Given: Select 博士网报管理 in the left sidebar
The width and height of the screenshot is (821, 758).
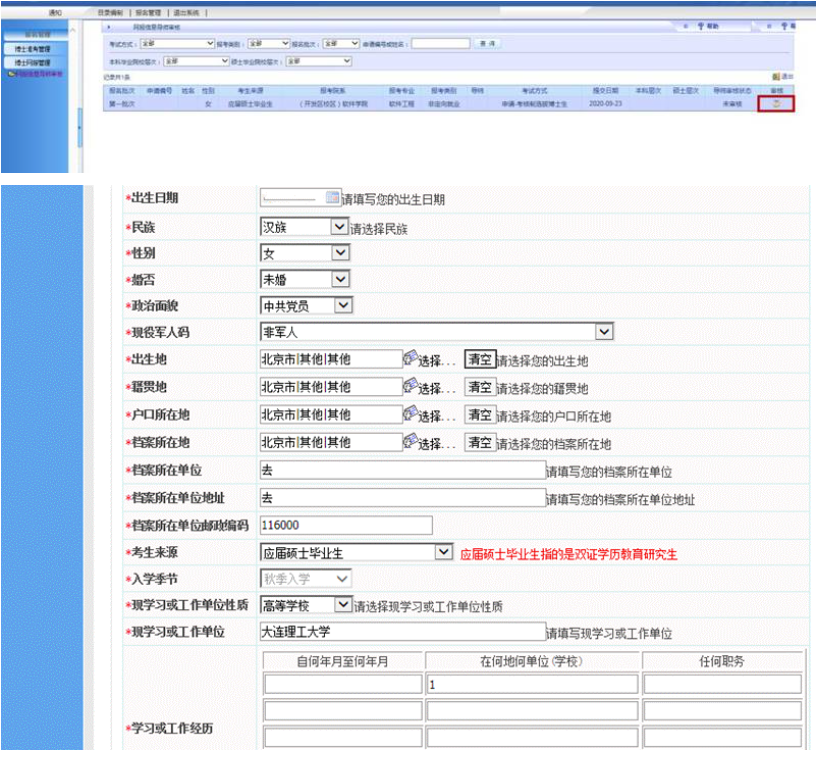Looking at the screenshot, I should pyautogui.click(x=33, y=62).
